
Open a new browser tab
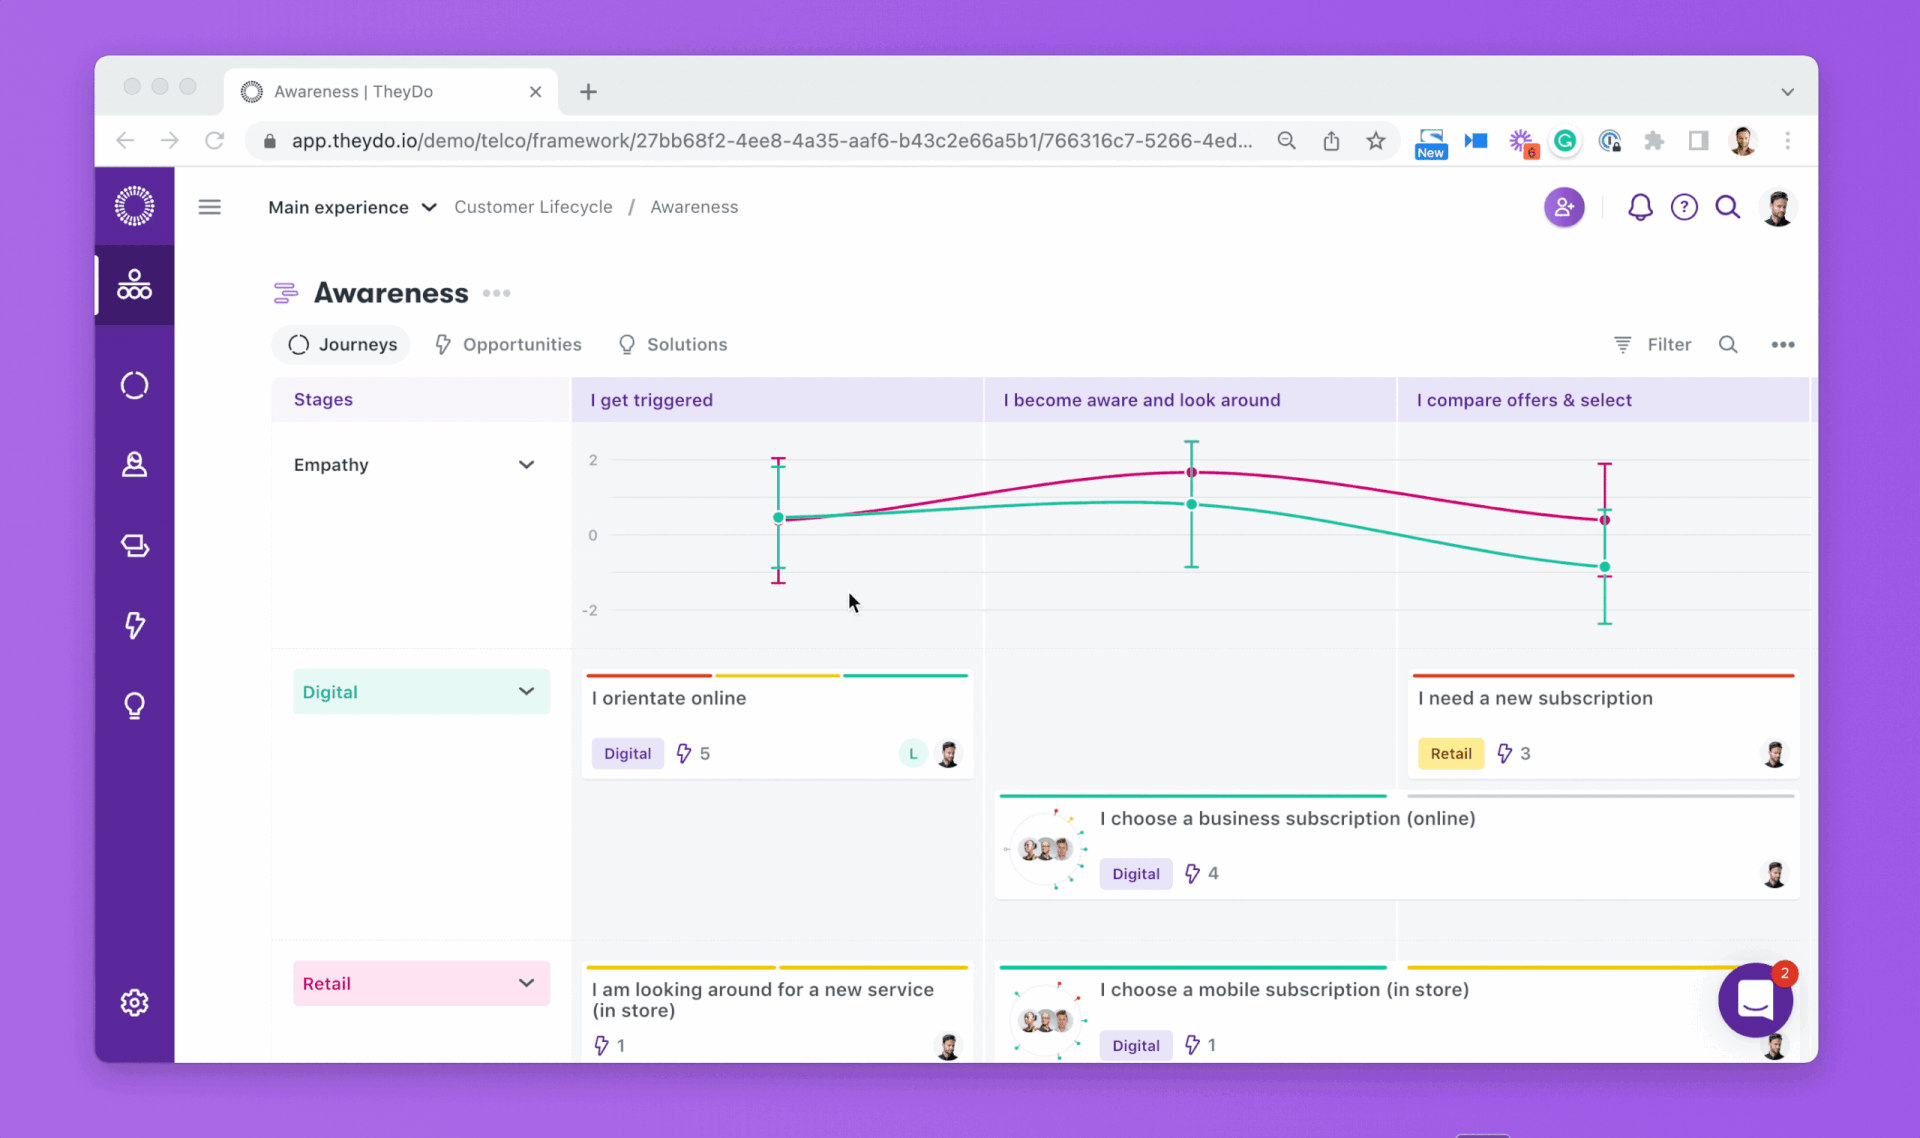click(588, 92)
